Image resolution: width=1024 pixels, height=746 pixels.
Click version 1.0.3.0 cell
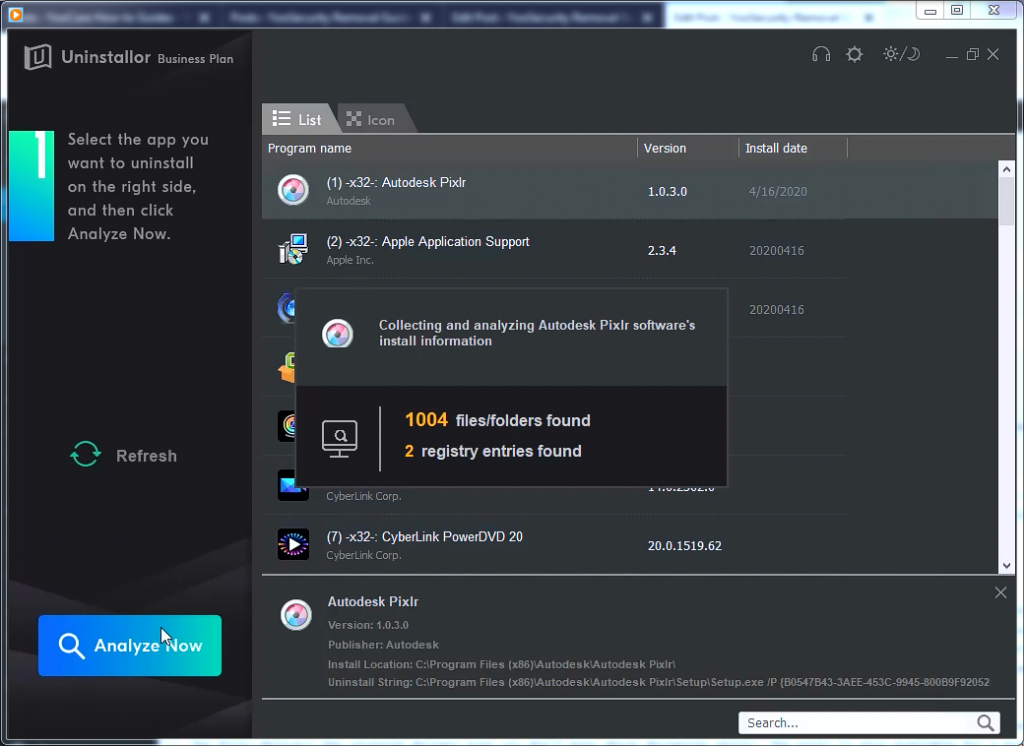tap(667, 191)
